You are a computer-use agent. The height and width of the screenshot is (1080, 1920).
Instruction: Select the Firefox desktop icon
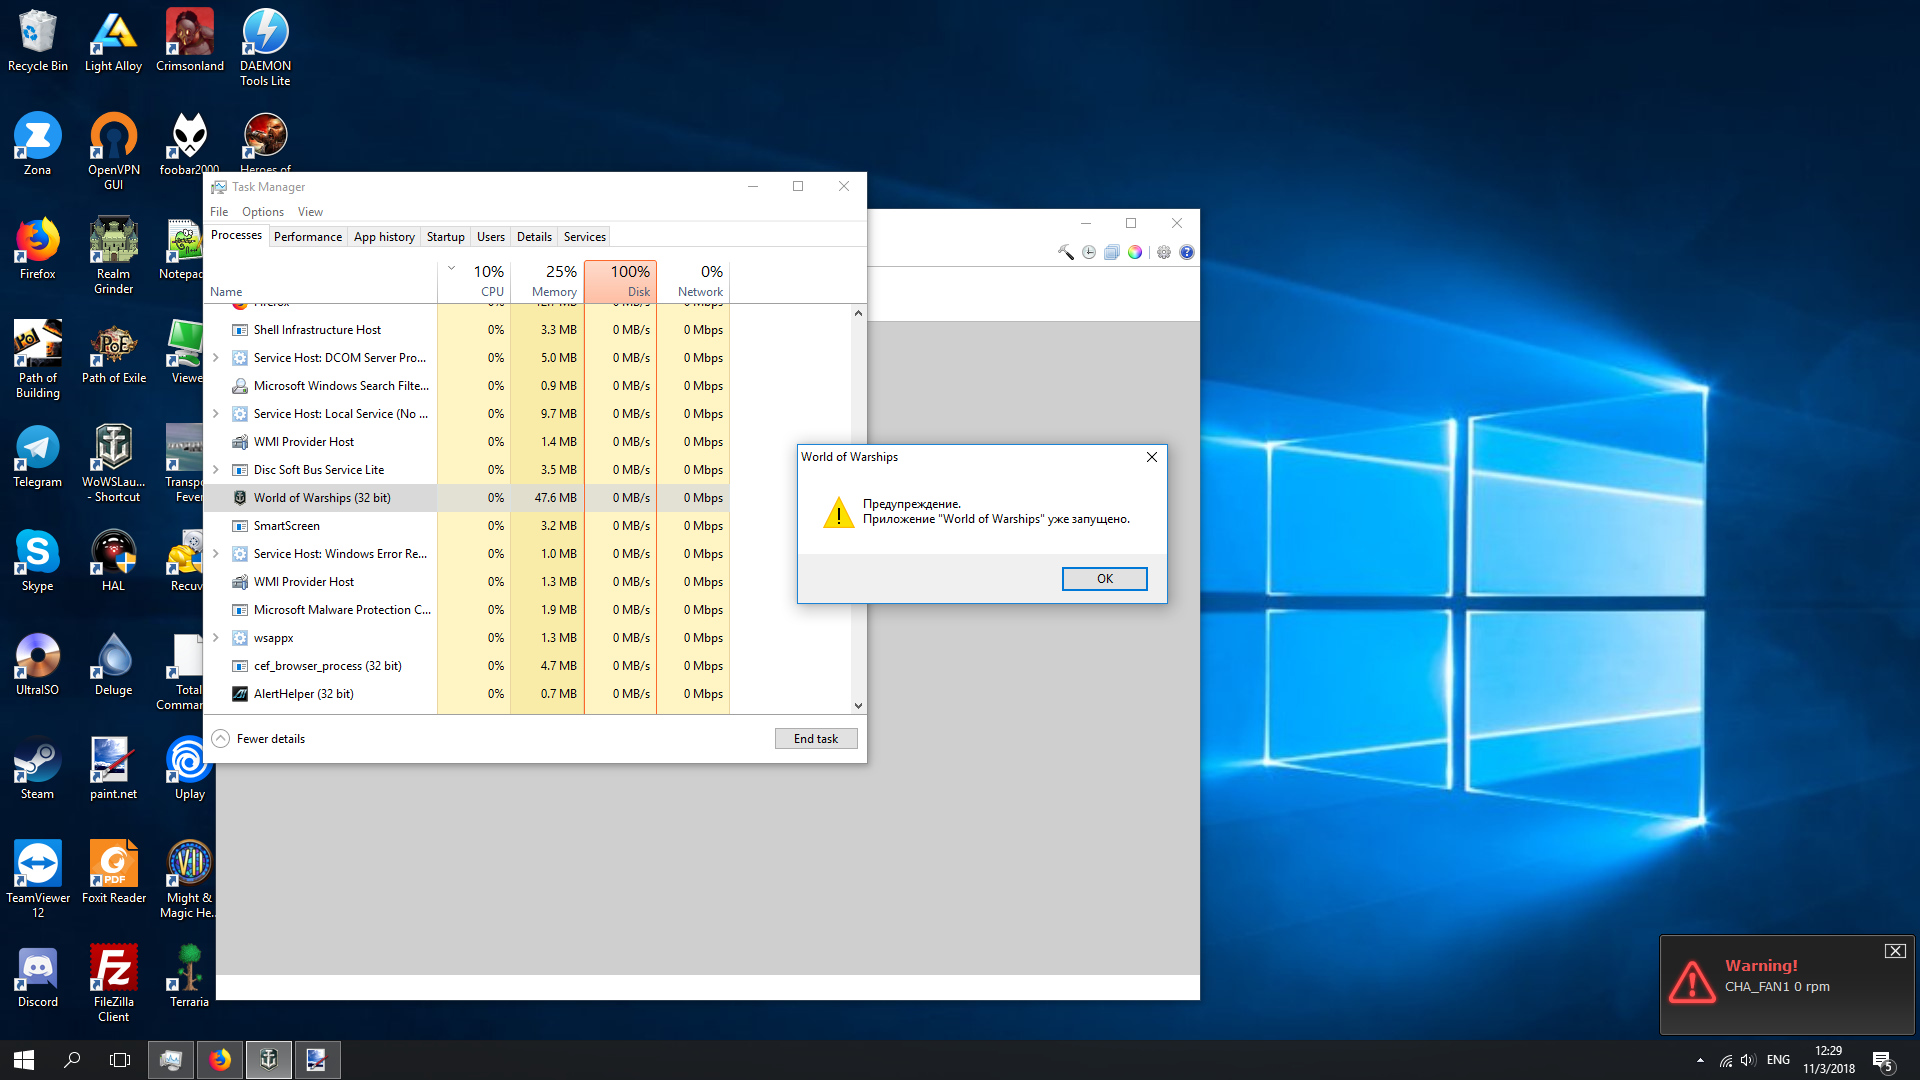[x=38, y=249]
